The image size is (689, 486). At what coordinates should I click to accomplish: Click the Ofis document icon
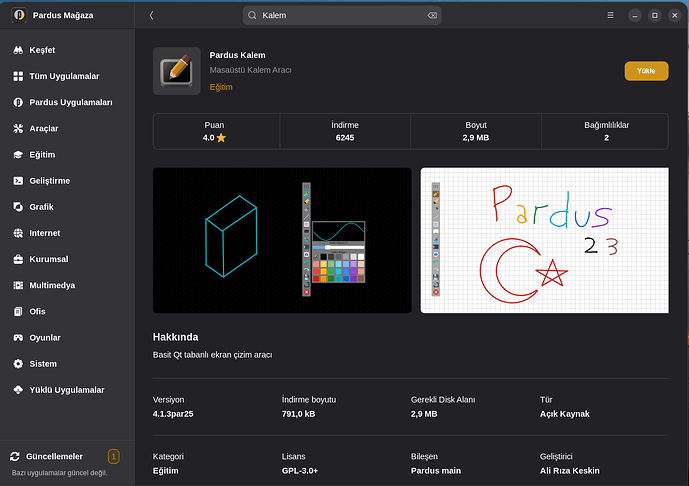[x=18, y=312]
